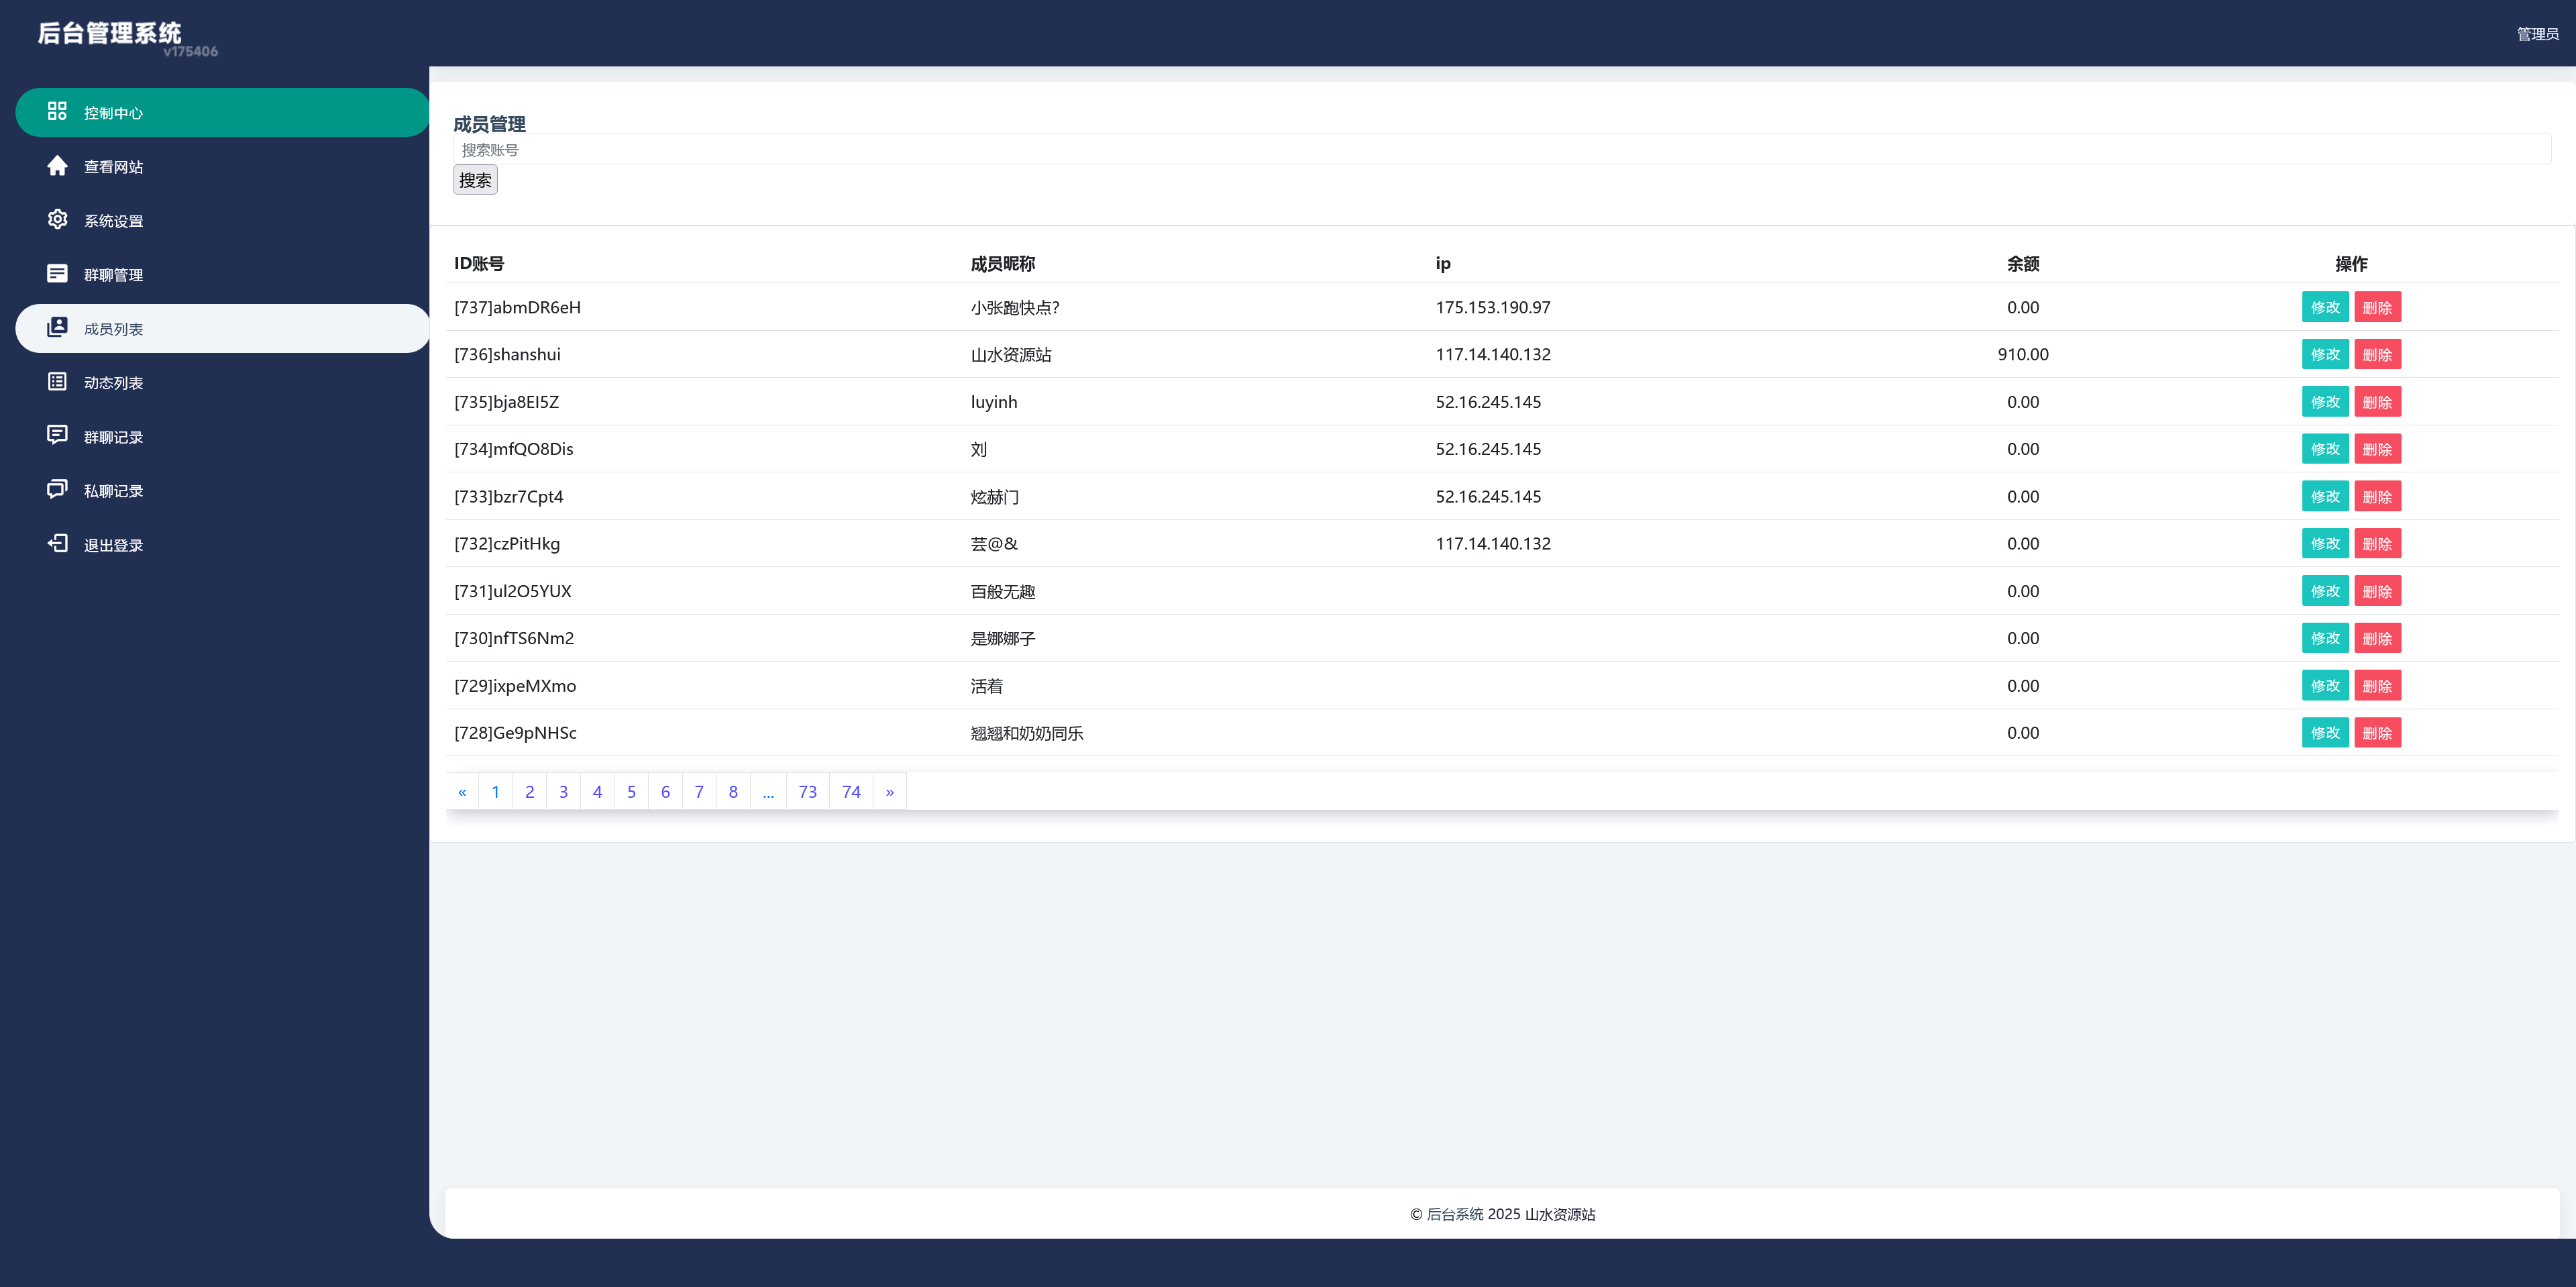
Task: Click the 成员列表 contacts icon
Action: 57,327
